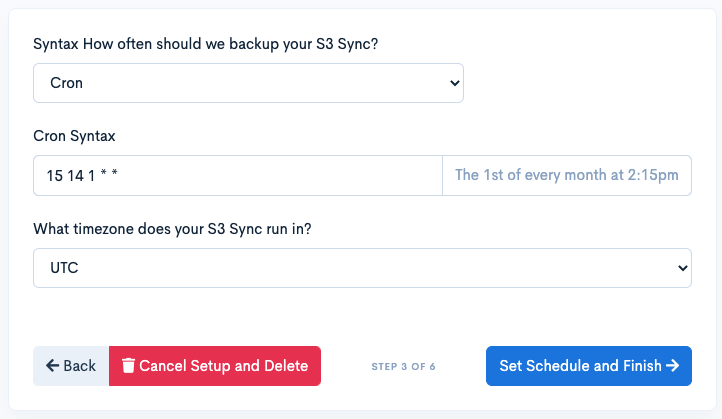Click the STEP 3 OF 6 indicator

(x=403, y=367)
